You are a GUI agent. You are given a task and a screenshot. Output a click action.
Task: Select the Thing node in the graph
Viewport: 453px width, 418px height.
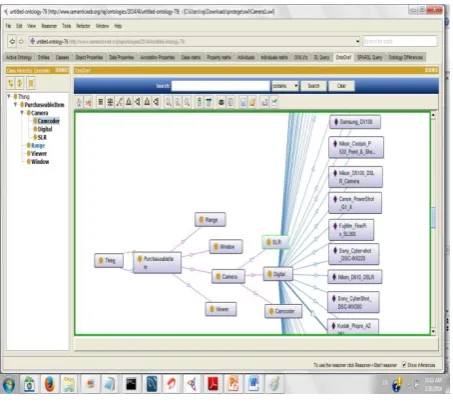(x=109, y=260)
